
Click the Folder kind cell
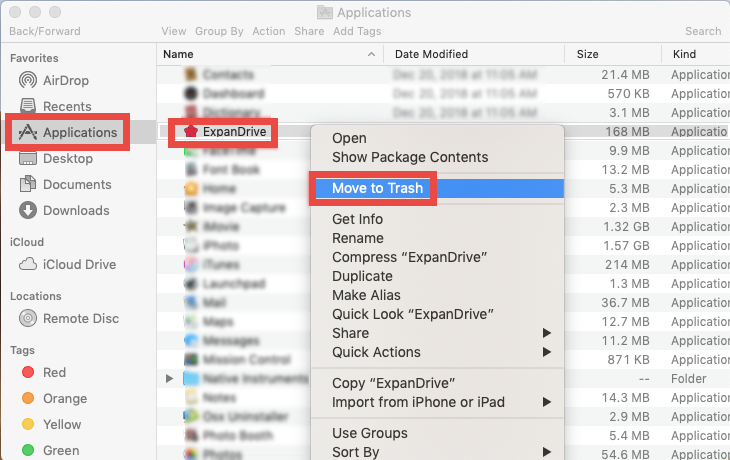click(x=689, y=379)
